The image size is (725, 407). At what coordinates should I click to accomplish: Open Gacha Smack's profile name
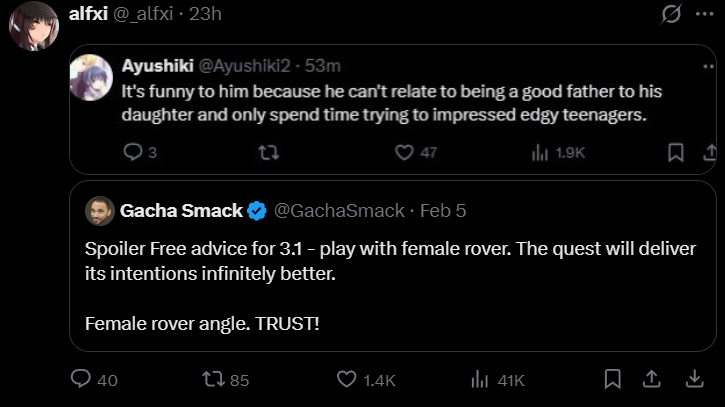(181, 211)
